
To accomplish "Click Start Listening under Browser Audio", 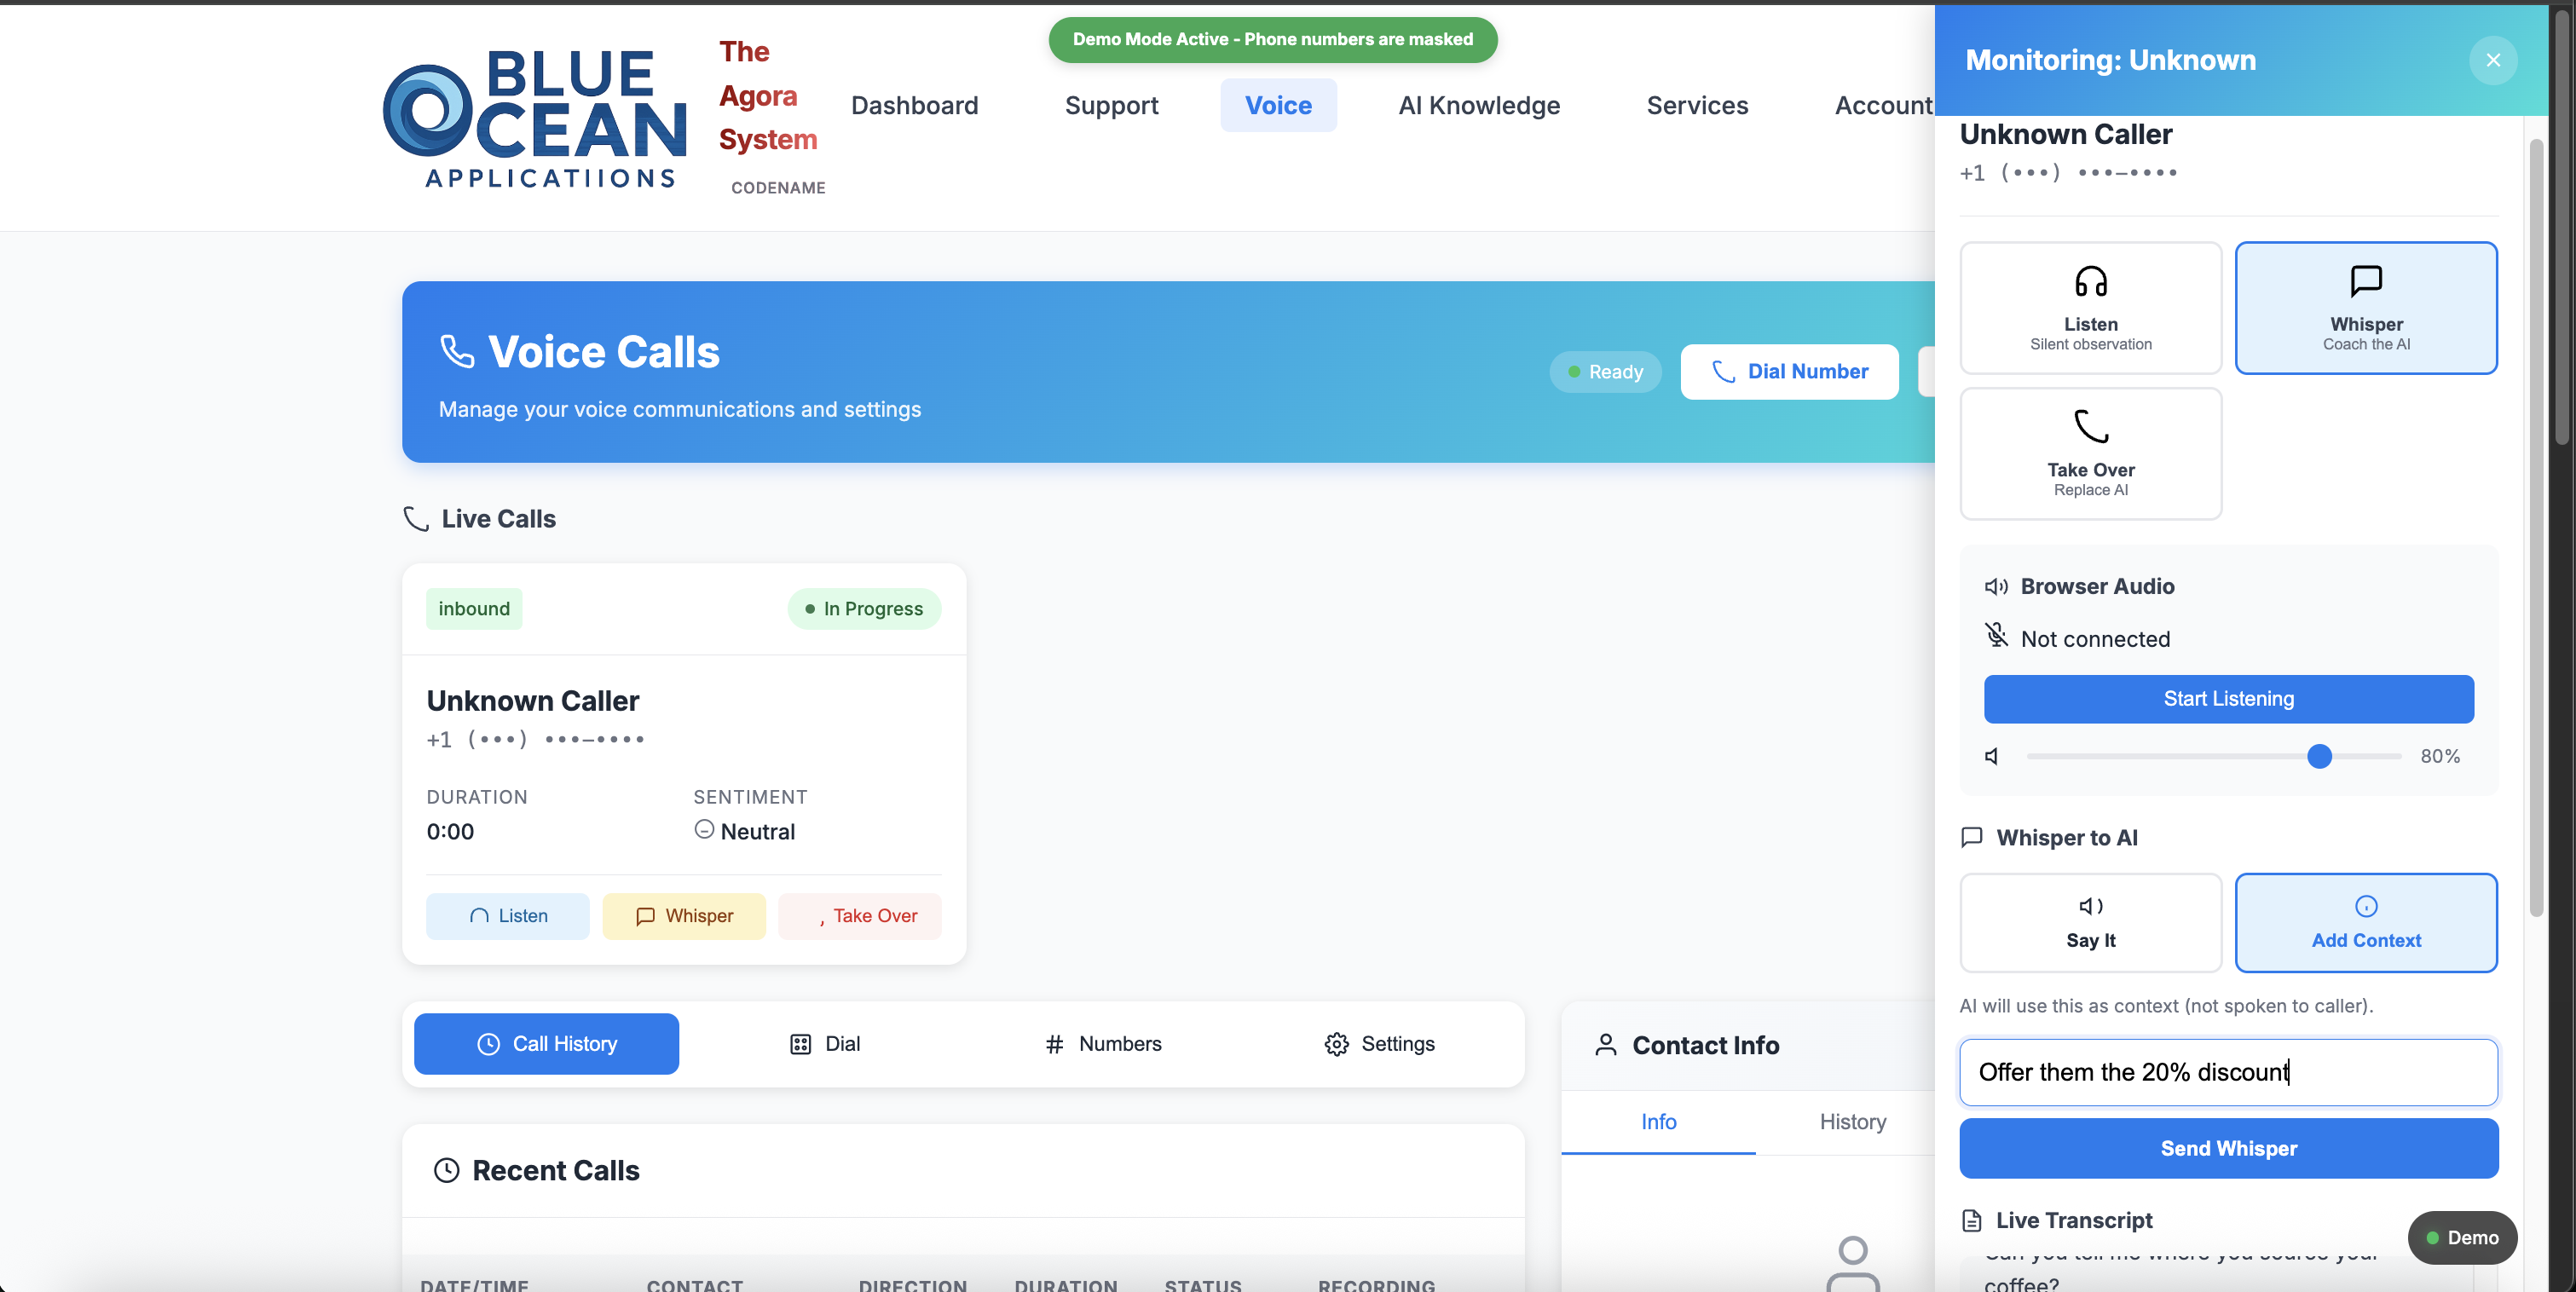I will tap(2228, 698).
